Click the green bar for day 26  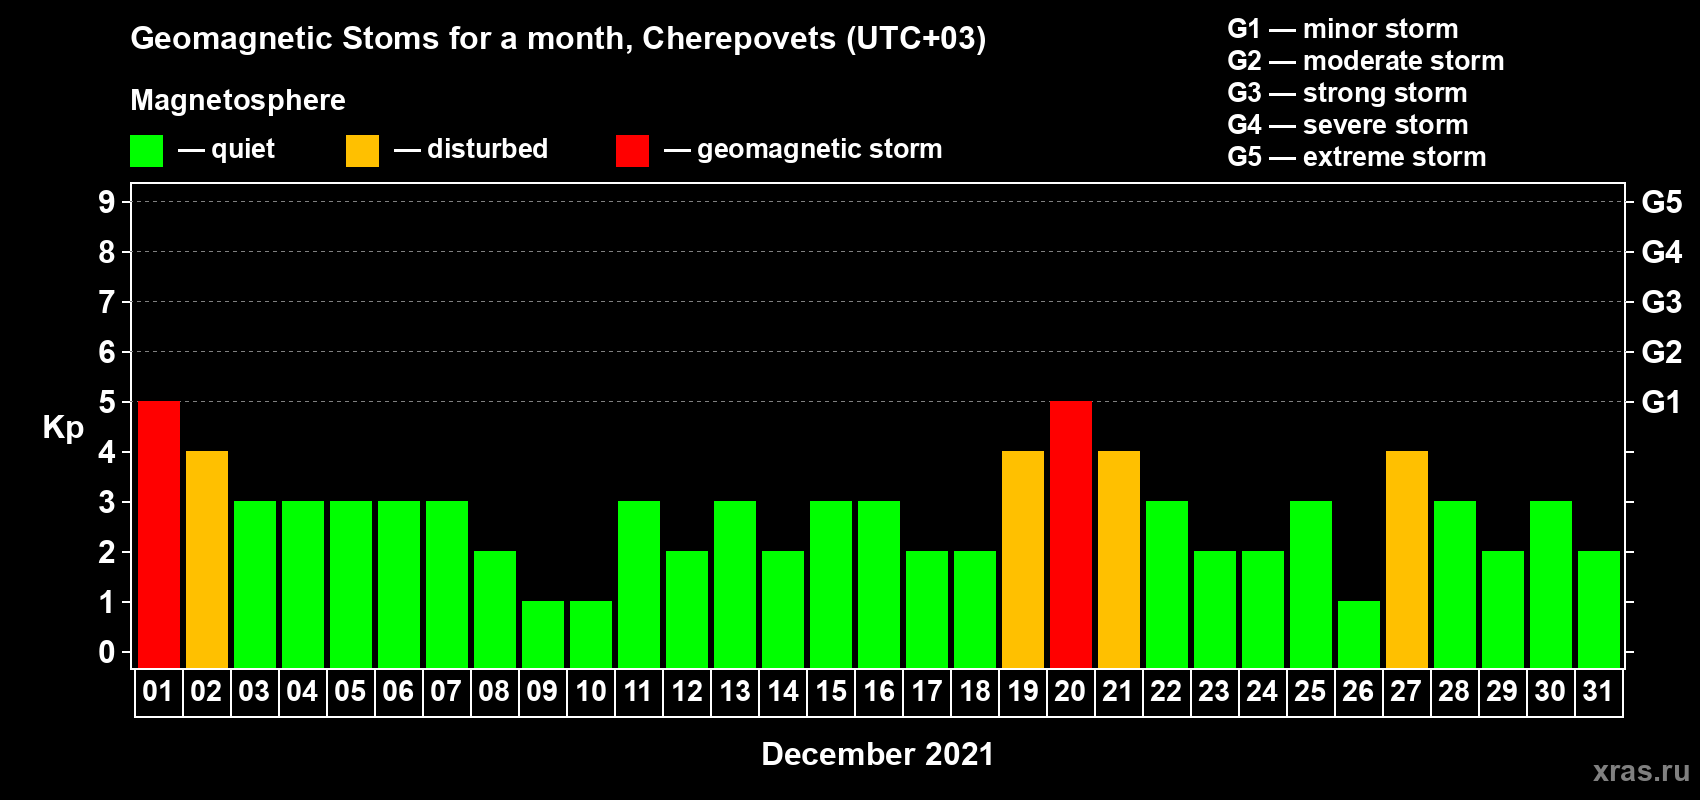coord(1359,635)
